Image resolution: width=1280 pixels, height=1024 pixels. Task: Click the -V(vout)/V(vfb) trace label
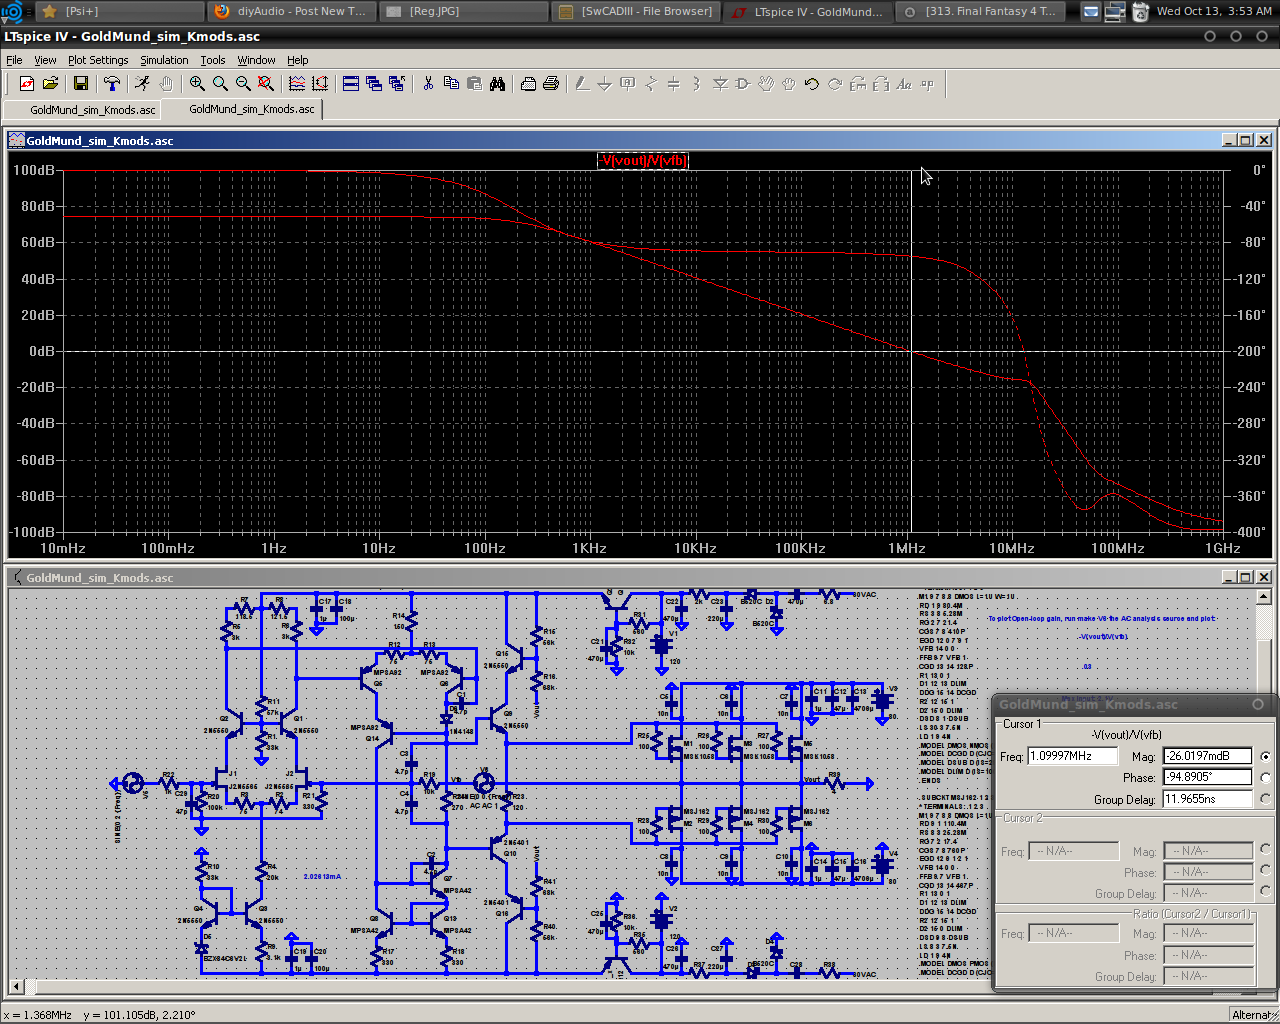(x=643, y=160)
